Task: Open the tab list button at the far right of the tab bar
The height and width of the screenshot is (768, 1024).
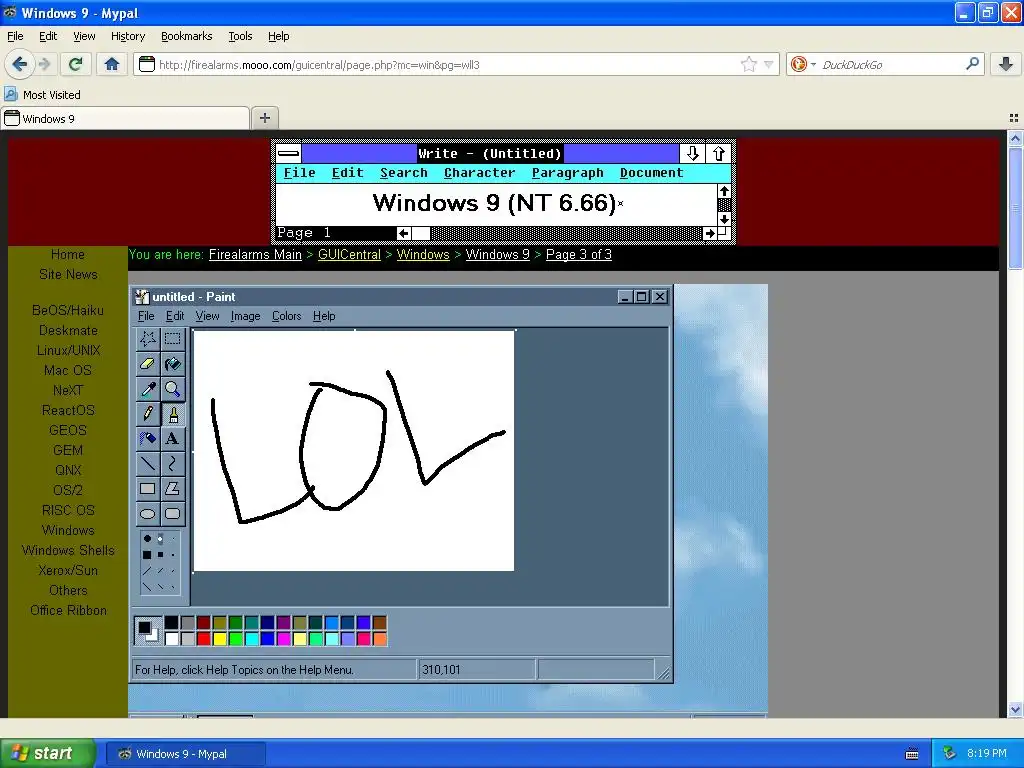Action: (1014, 118)
